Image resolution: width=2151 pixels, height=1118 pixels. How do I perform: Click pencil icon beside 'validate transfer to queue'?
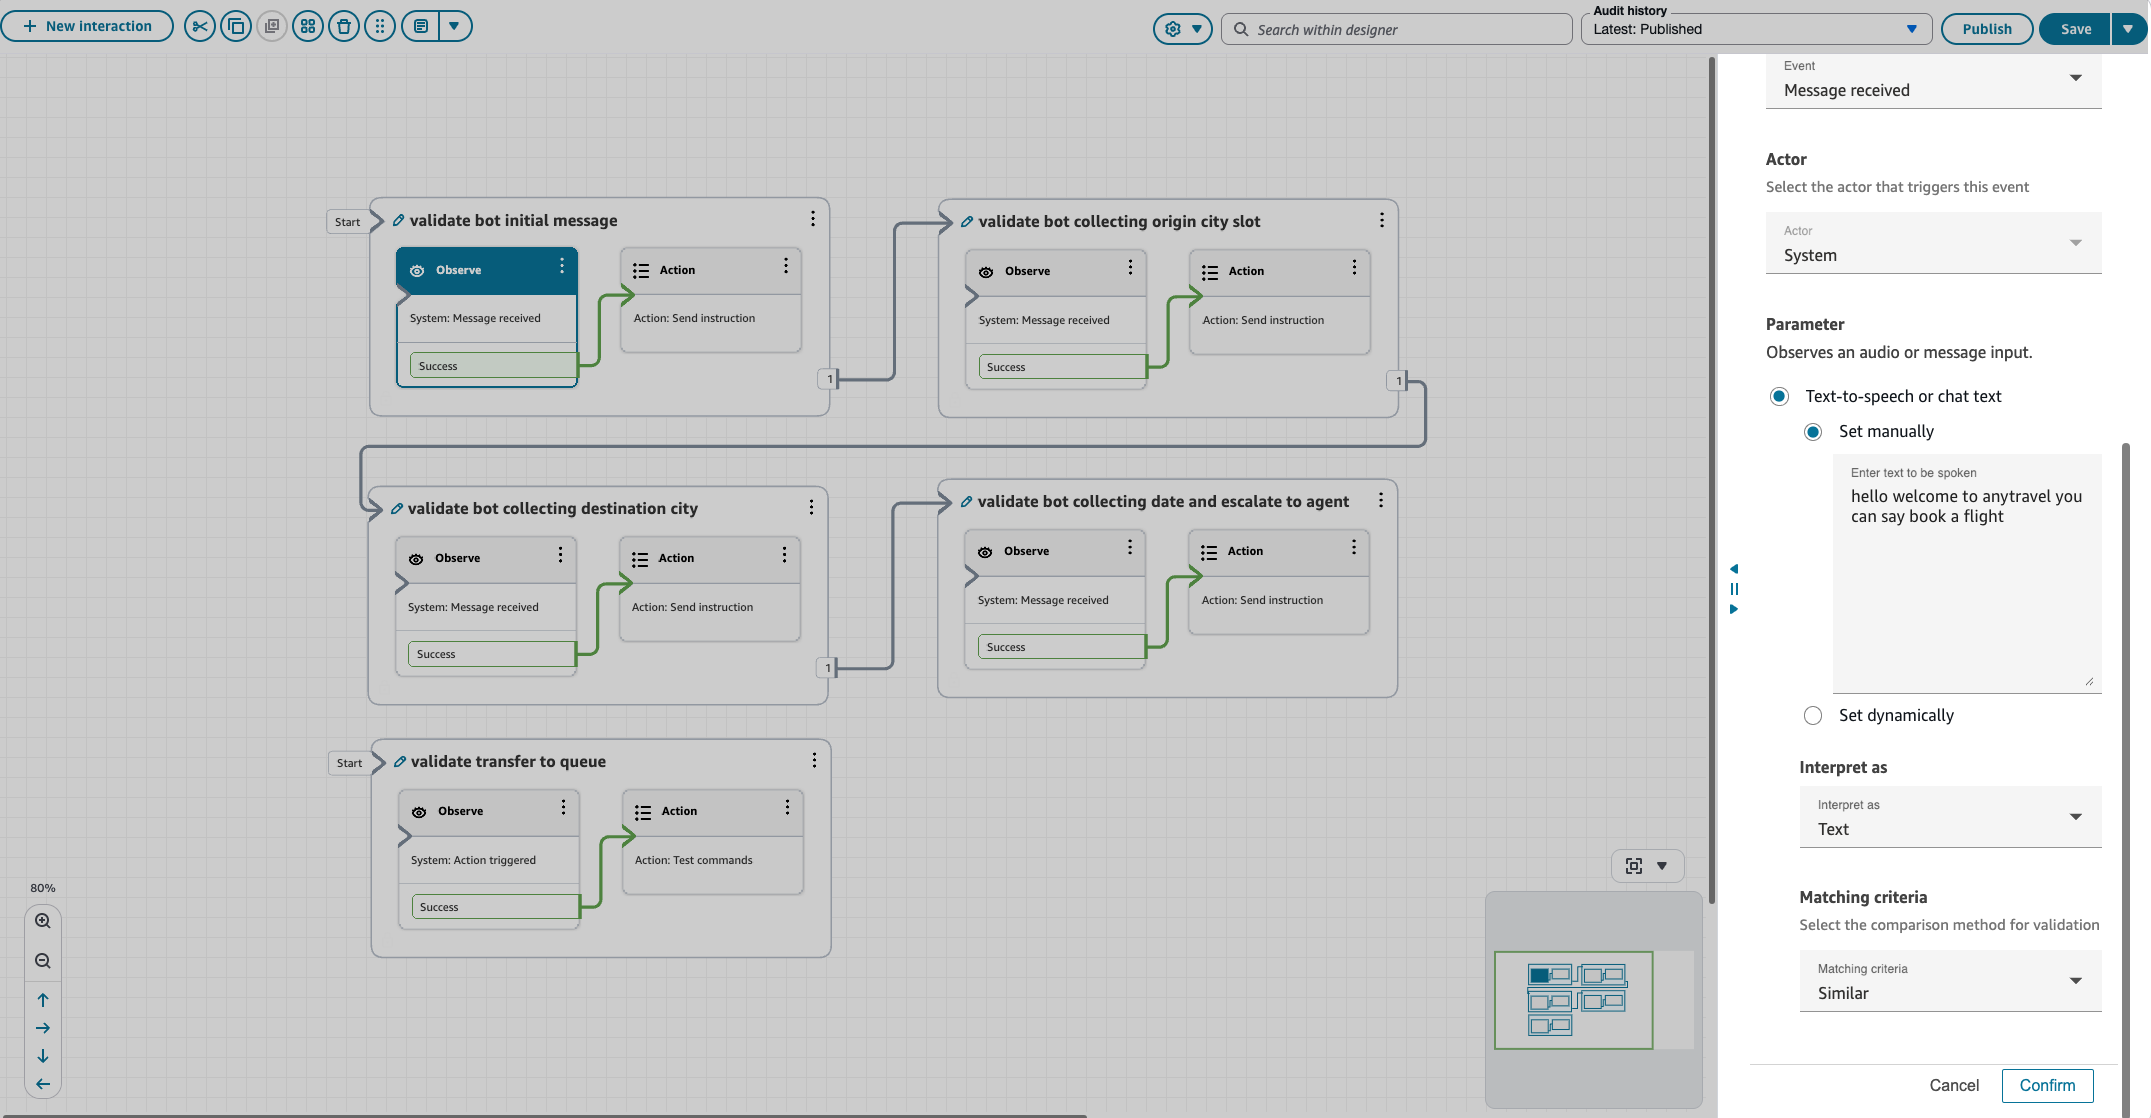pos(400,762)
